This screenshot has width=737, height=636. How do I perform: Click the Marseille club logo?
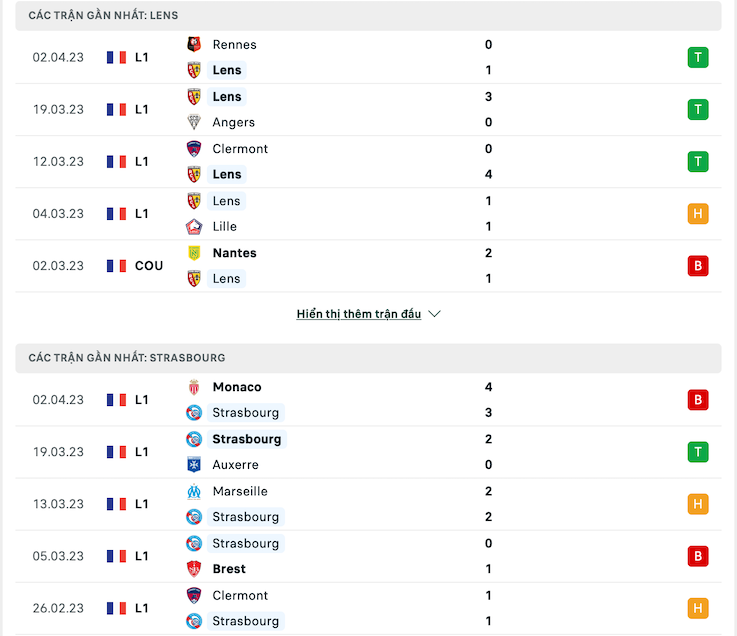pos(194,491)
